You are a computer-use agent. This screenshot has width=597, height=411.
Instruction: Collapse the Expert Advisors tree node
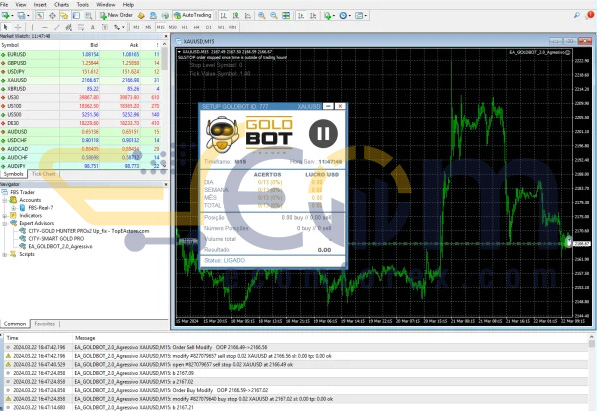(x=5, y=223)
